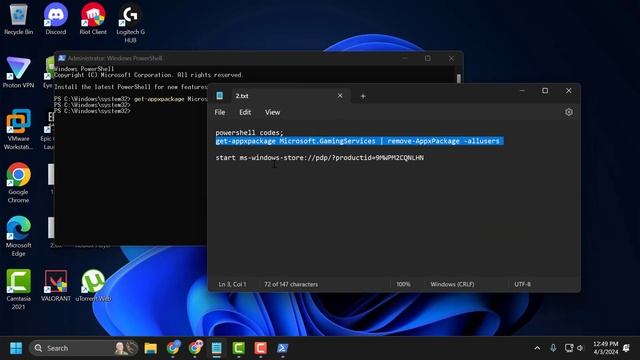Launch Proton VPN desktop shortcut

coord(18,73)
